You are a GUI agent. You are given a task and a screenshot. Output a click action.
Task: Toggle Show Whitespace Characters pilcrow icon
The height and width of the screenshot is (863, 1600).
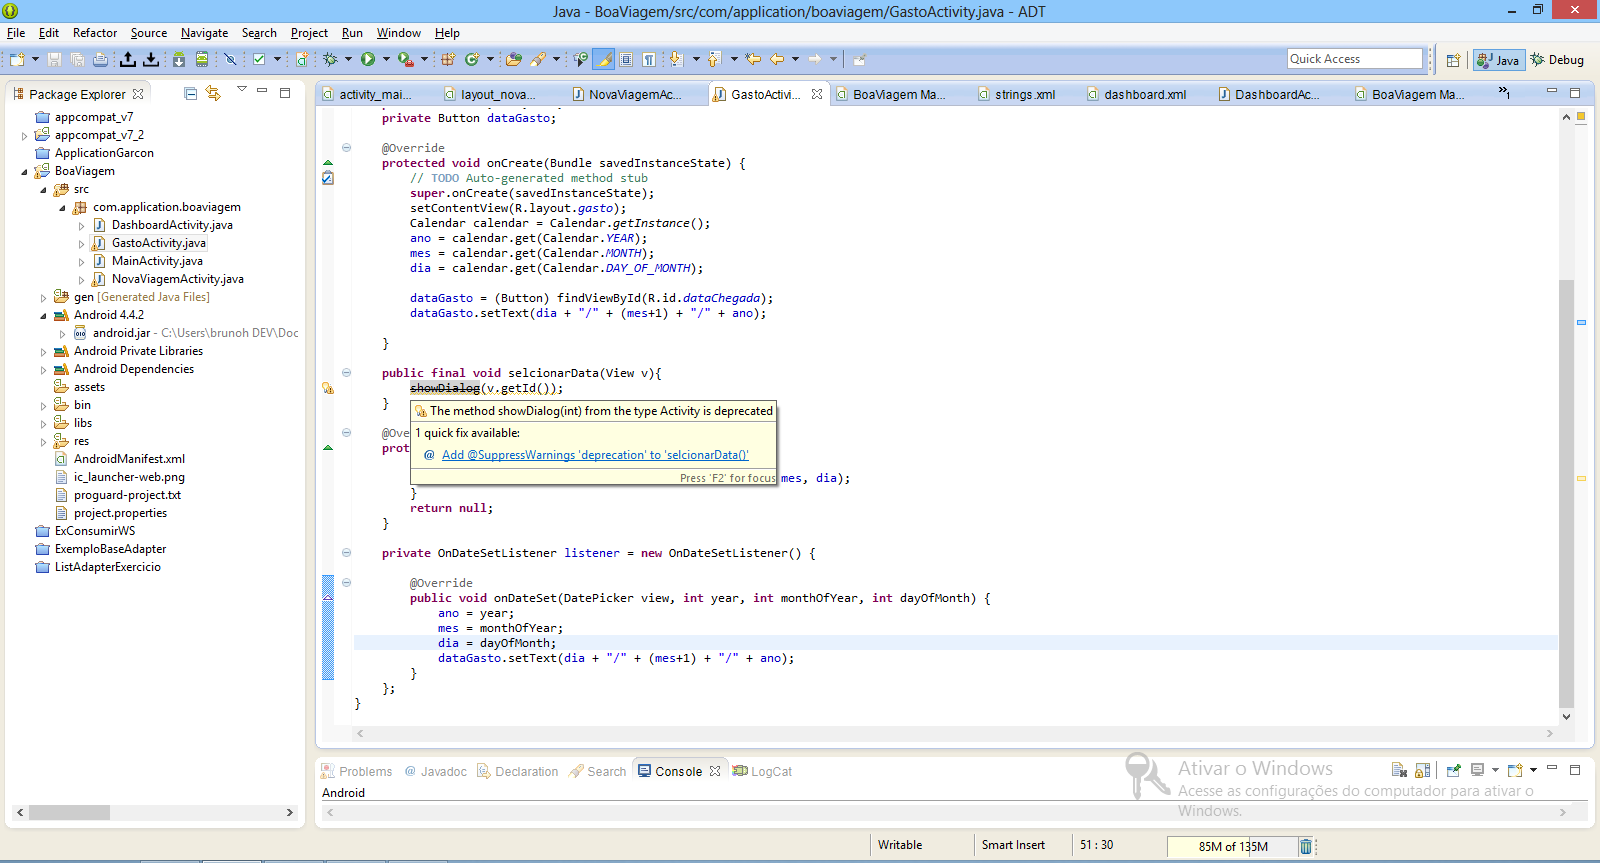pos(649,59)
